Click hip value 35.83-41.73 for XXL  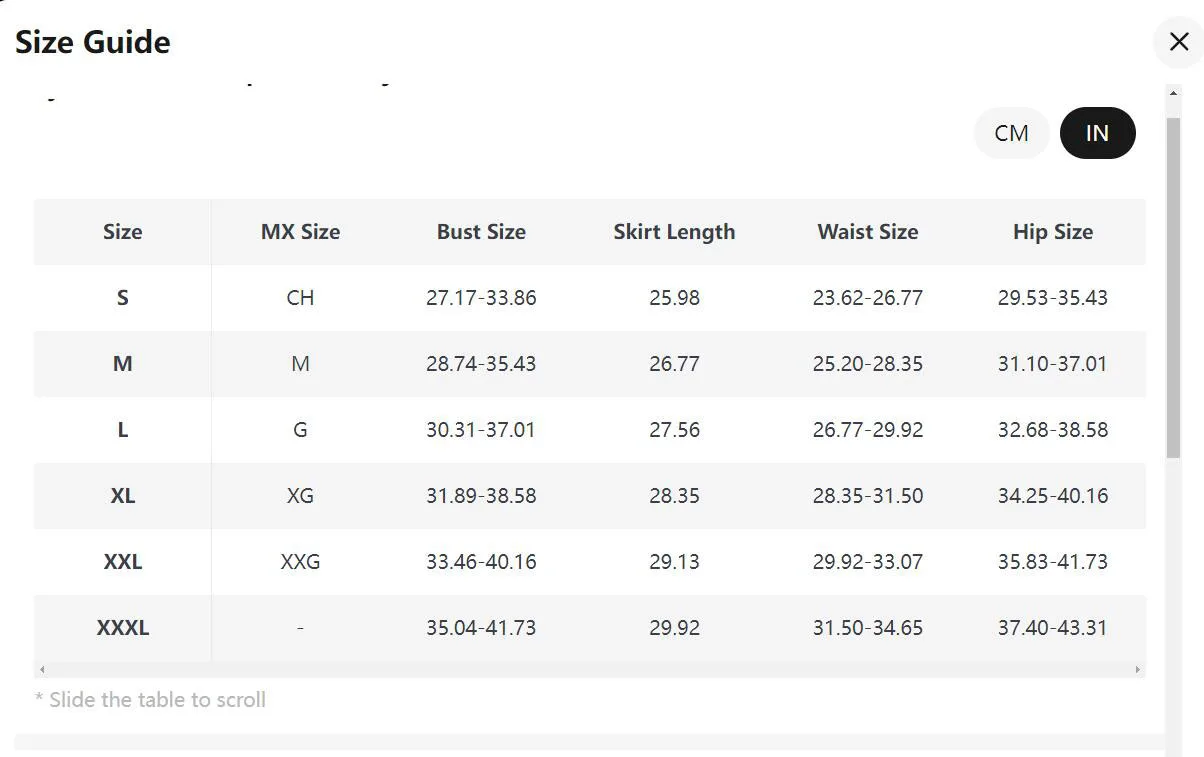pyautogui.click(x=1052, y=562)
